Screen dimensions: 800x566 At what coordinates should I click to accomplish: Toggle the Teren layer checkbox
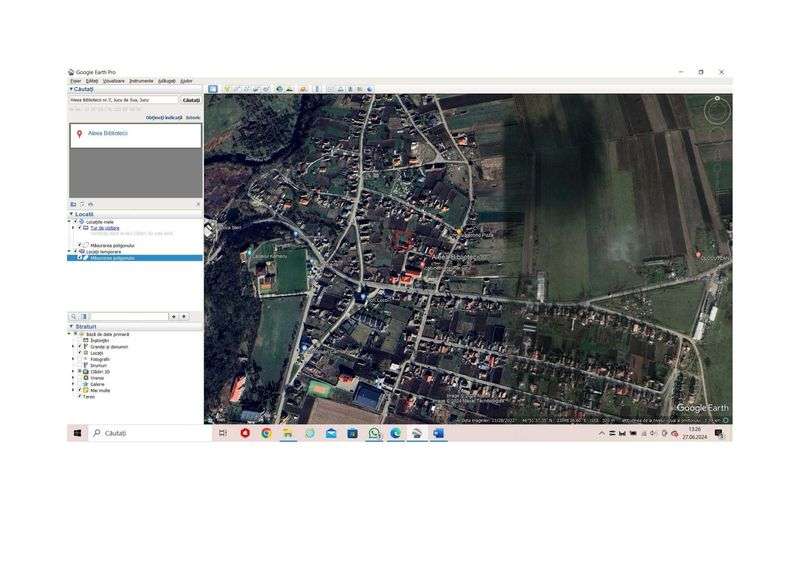(x=80, y=396)
